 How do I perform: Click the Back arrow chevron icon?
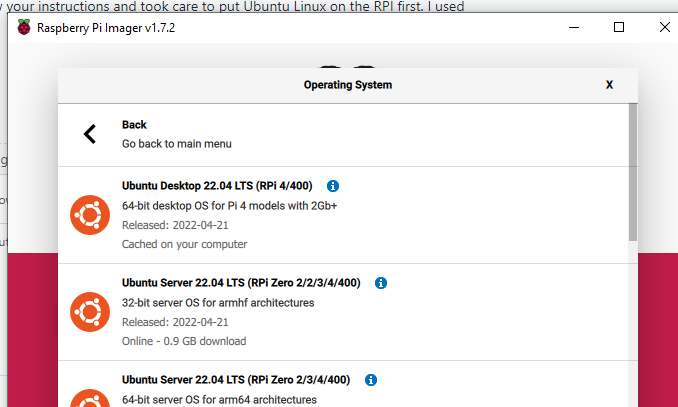(90, 134)
